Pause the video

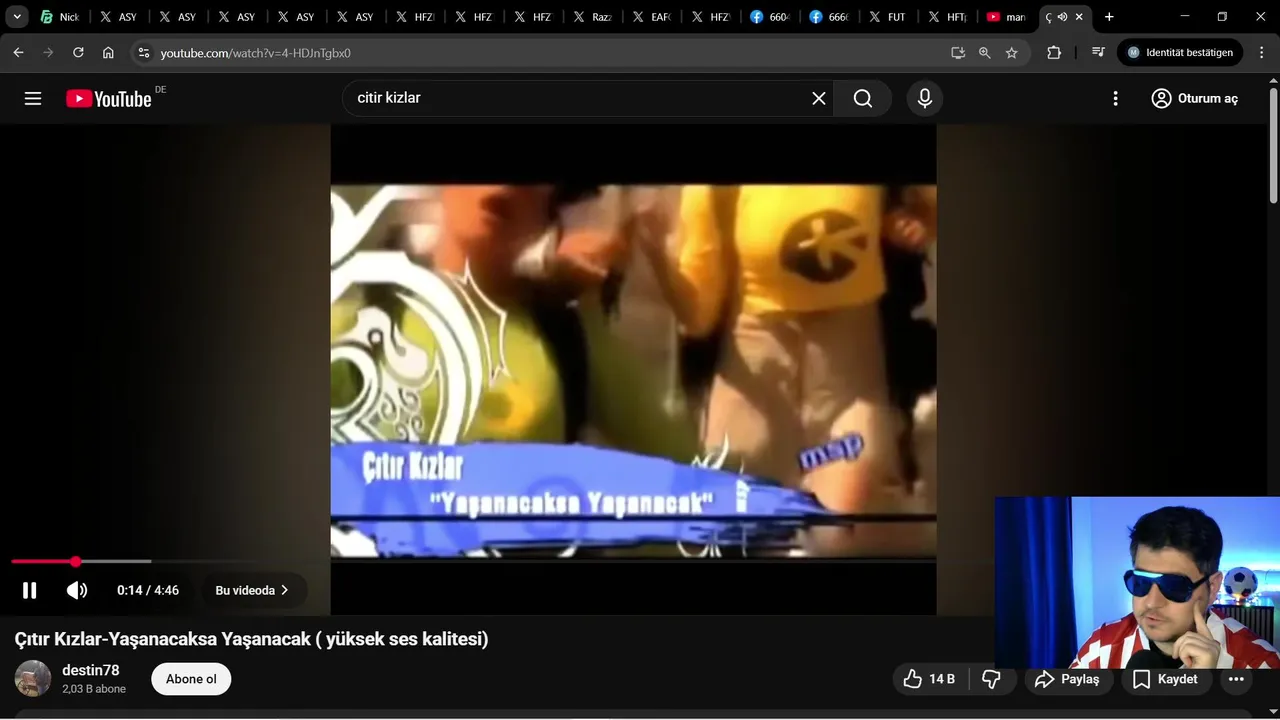[30, 590]
